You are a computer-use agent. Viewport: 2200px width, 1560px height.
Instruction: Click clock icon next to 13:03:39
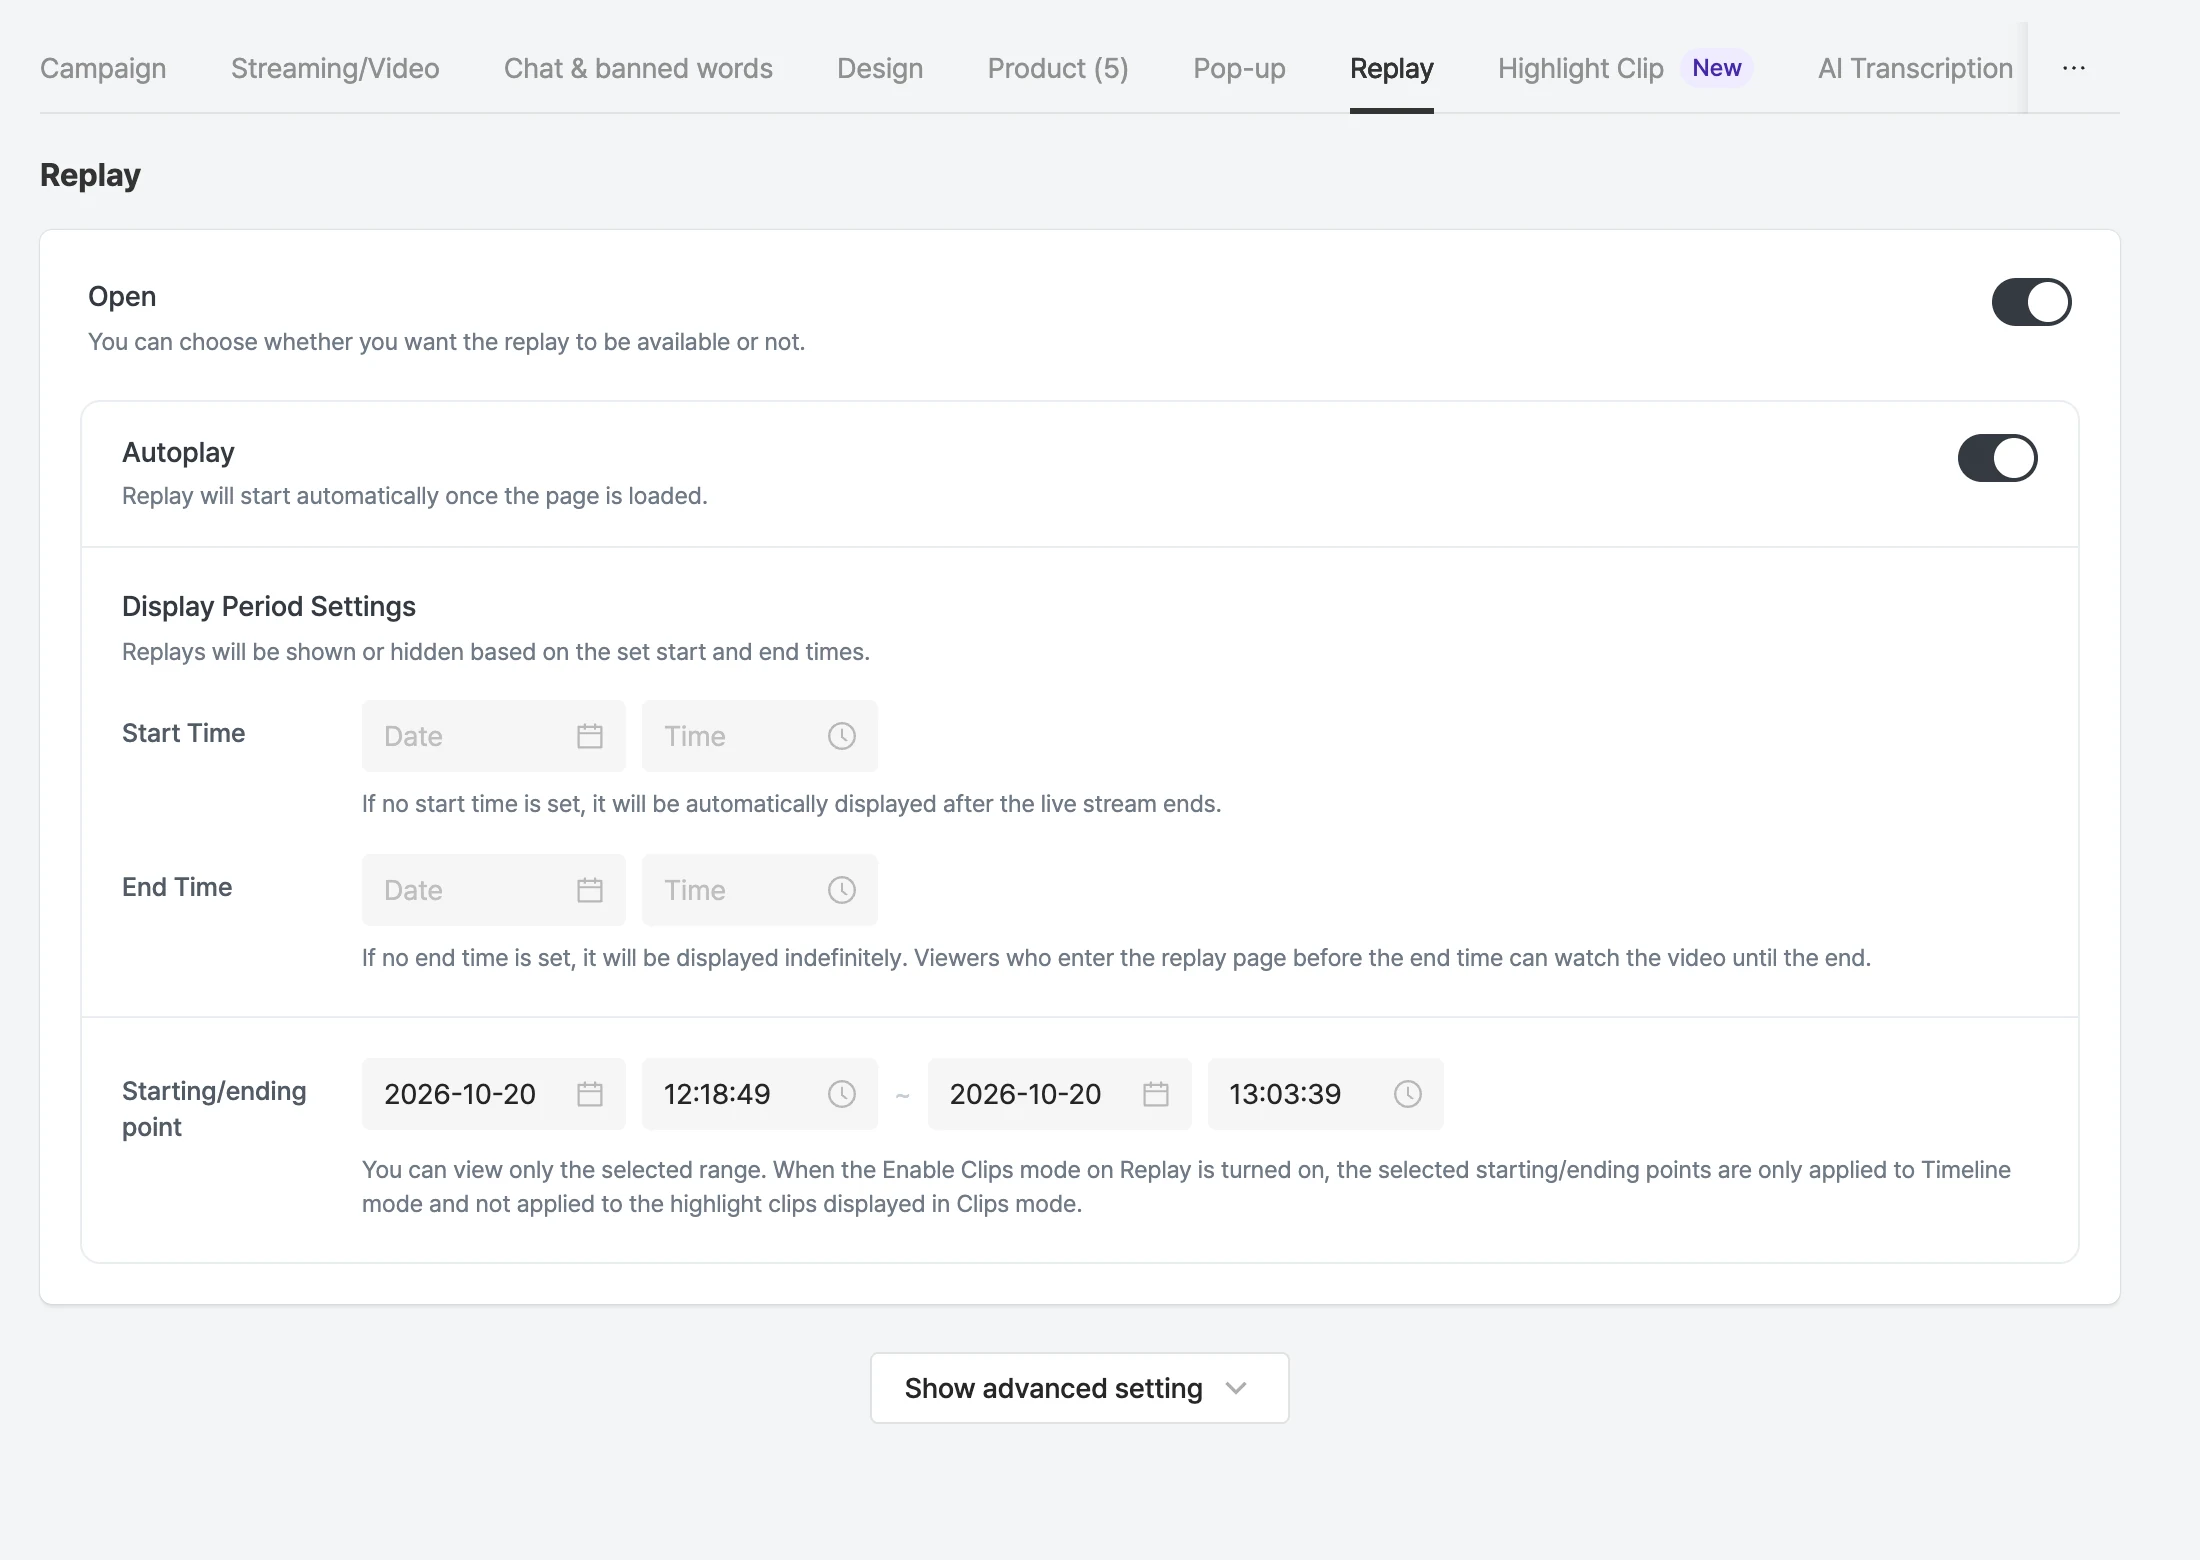click(1408, 1094)
